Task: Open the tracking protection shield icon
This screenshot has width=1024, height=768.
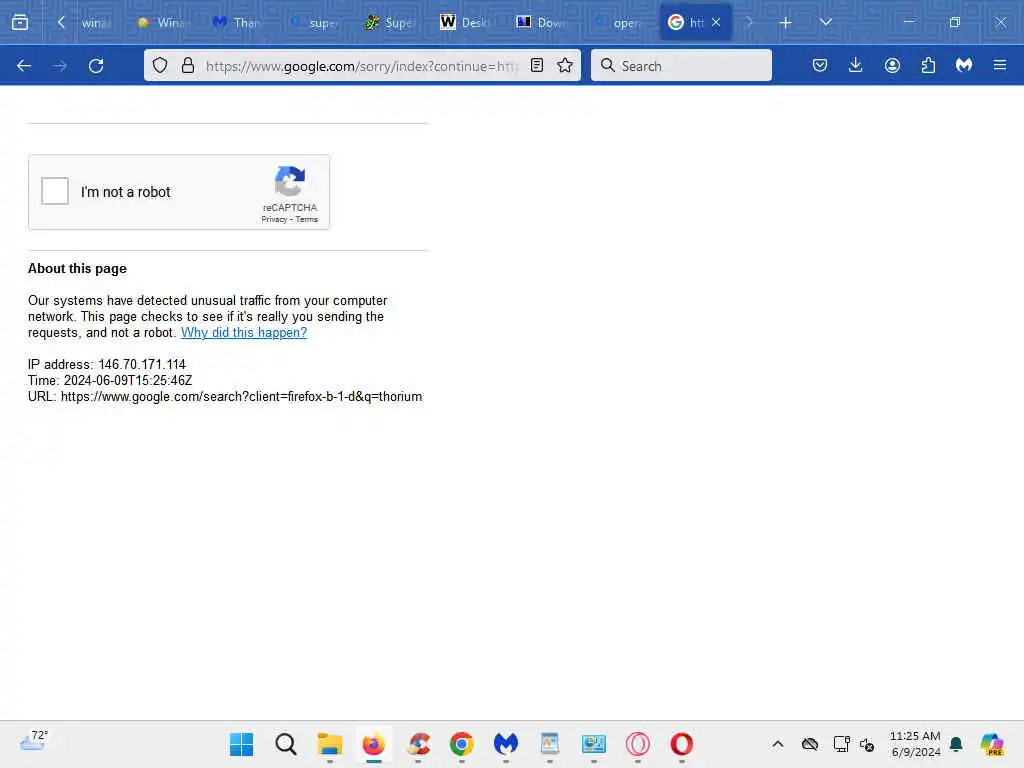Action: [160, 65]
